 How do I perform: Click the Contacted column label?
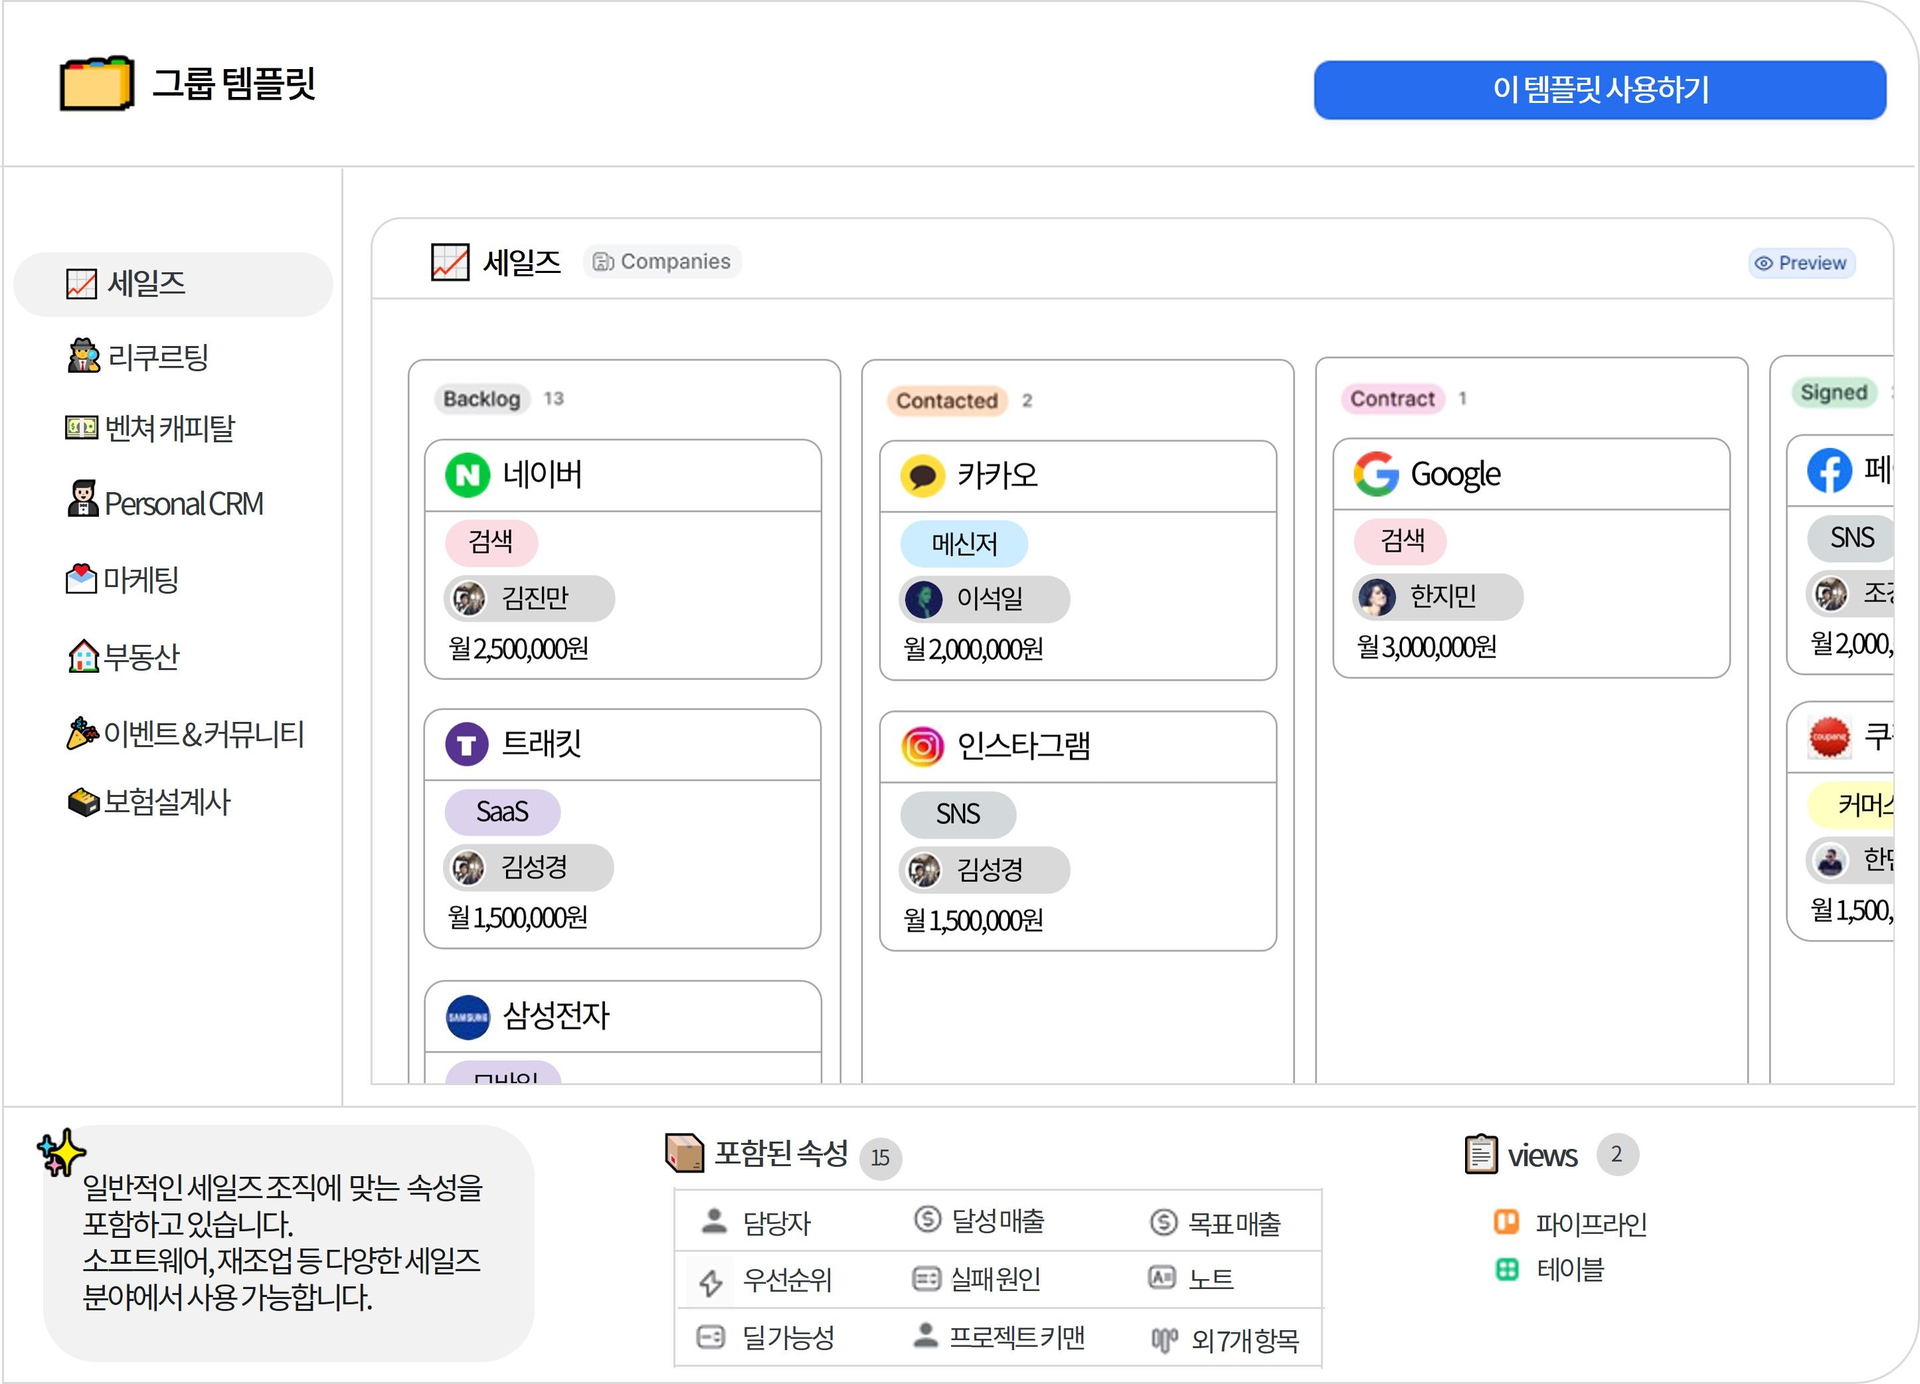pyautogui.click(x=947, y=401)
